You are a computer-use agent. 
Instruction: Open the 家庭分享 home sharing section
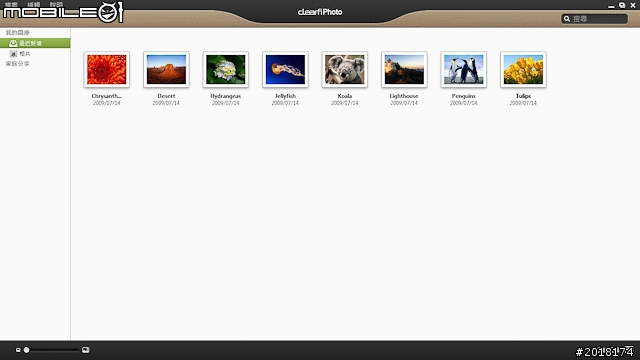pyautogui.click(x=17, y=64)
